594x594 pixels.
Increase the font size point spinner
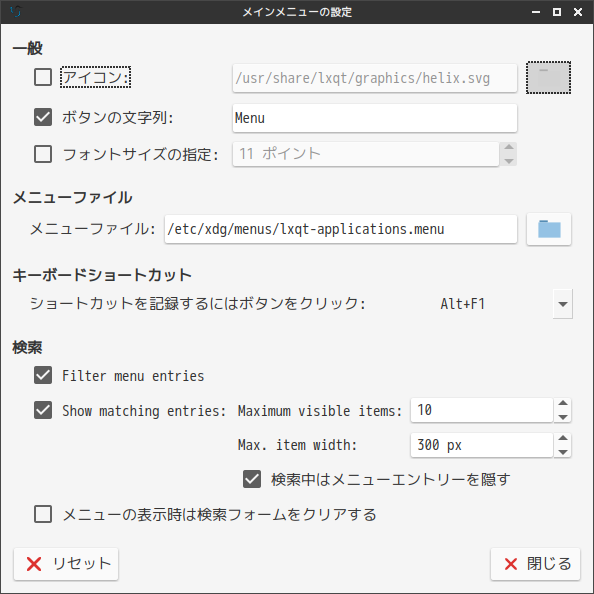[x=509, y=147]
